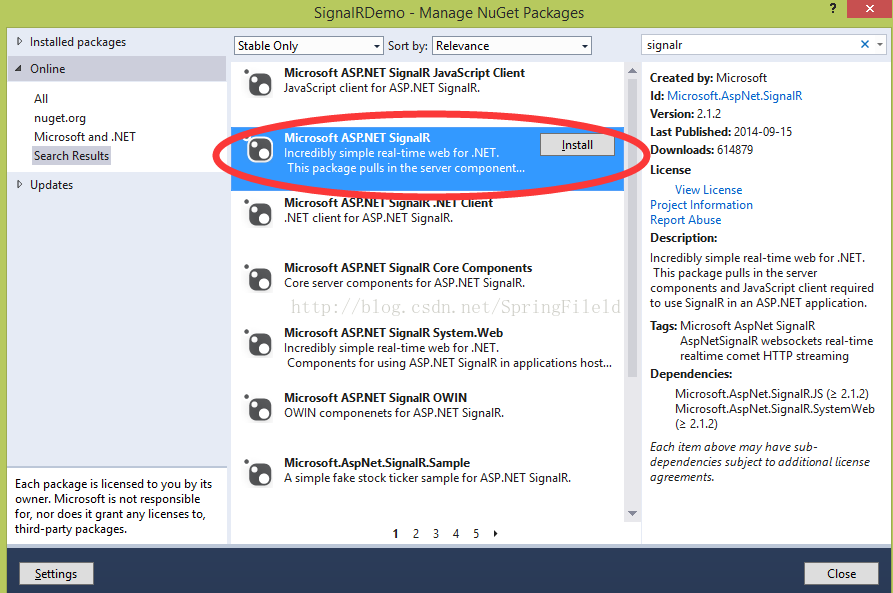Select the Search Results node

click(71, 156)
